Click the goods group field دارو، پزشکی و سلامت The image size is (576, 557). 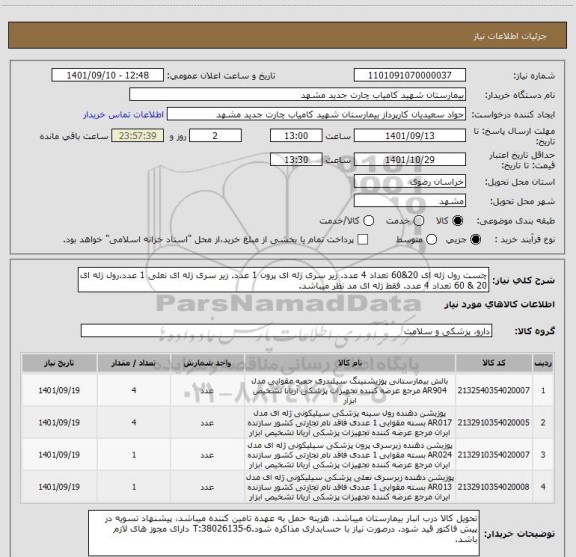286,331
